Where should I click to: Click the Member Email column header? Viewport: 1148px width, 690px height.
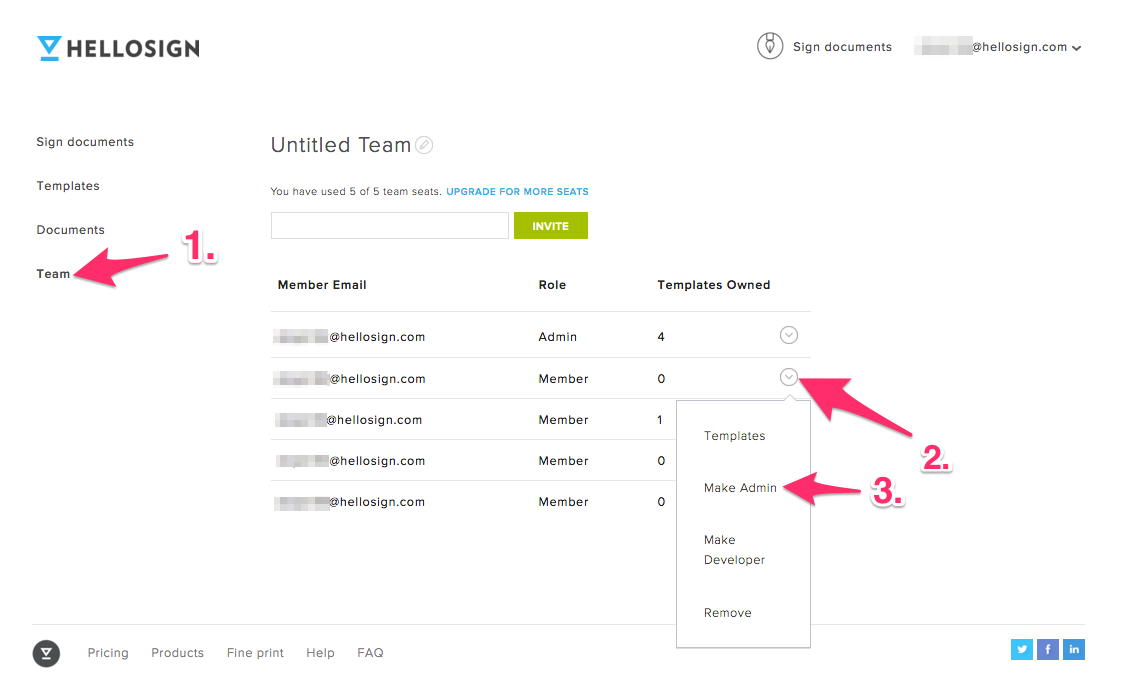[322, 285]
